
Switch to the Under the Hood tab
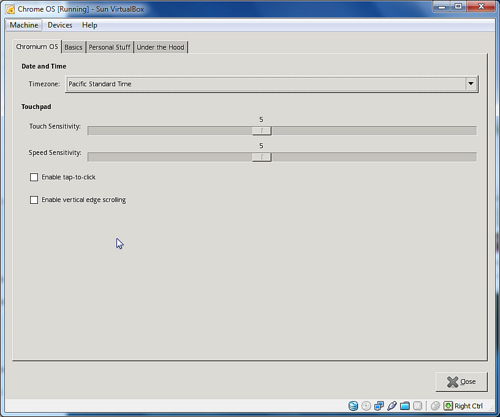coord(160,47)
